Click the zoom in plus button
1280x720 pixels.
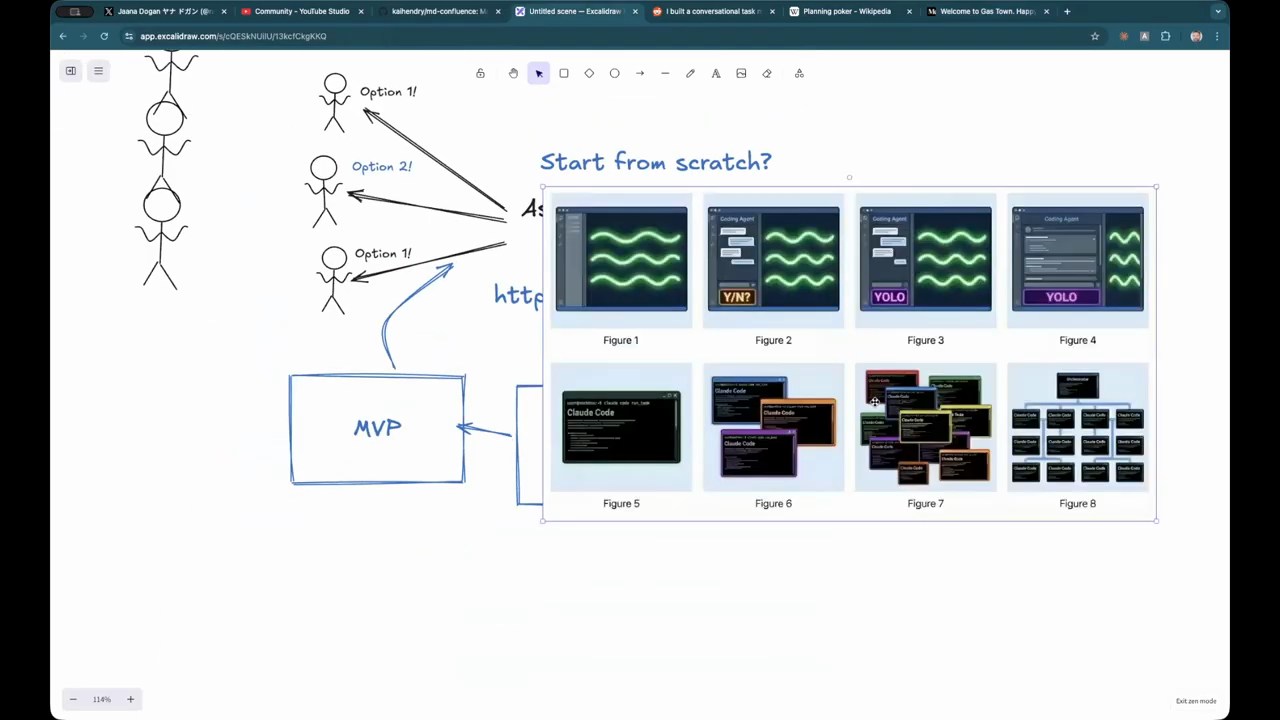tap(130, 699)
